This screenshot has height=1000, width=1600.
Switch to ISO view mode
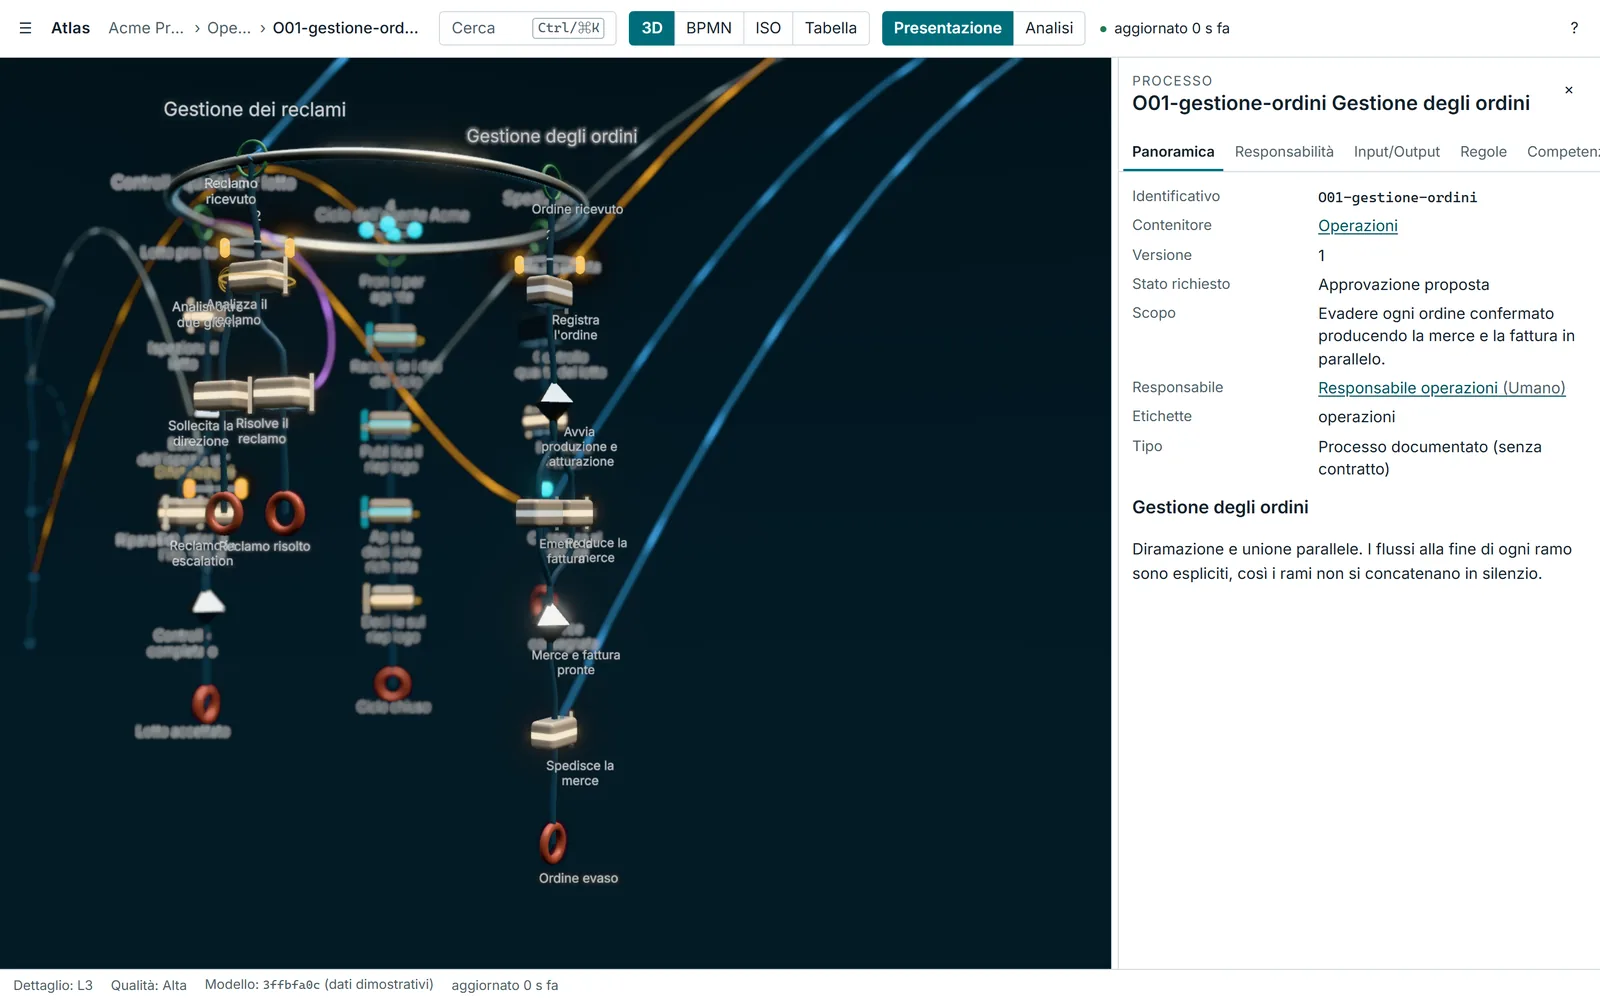(768, 28)
